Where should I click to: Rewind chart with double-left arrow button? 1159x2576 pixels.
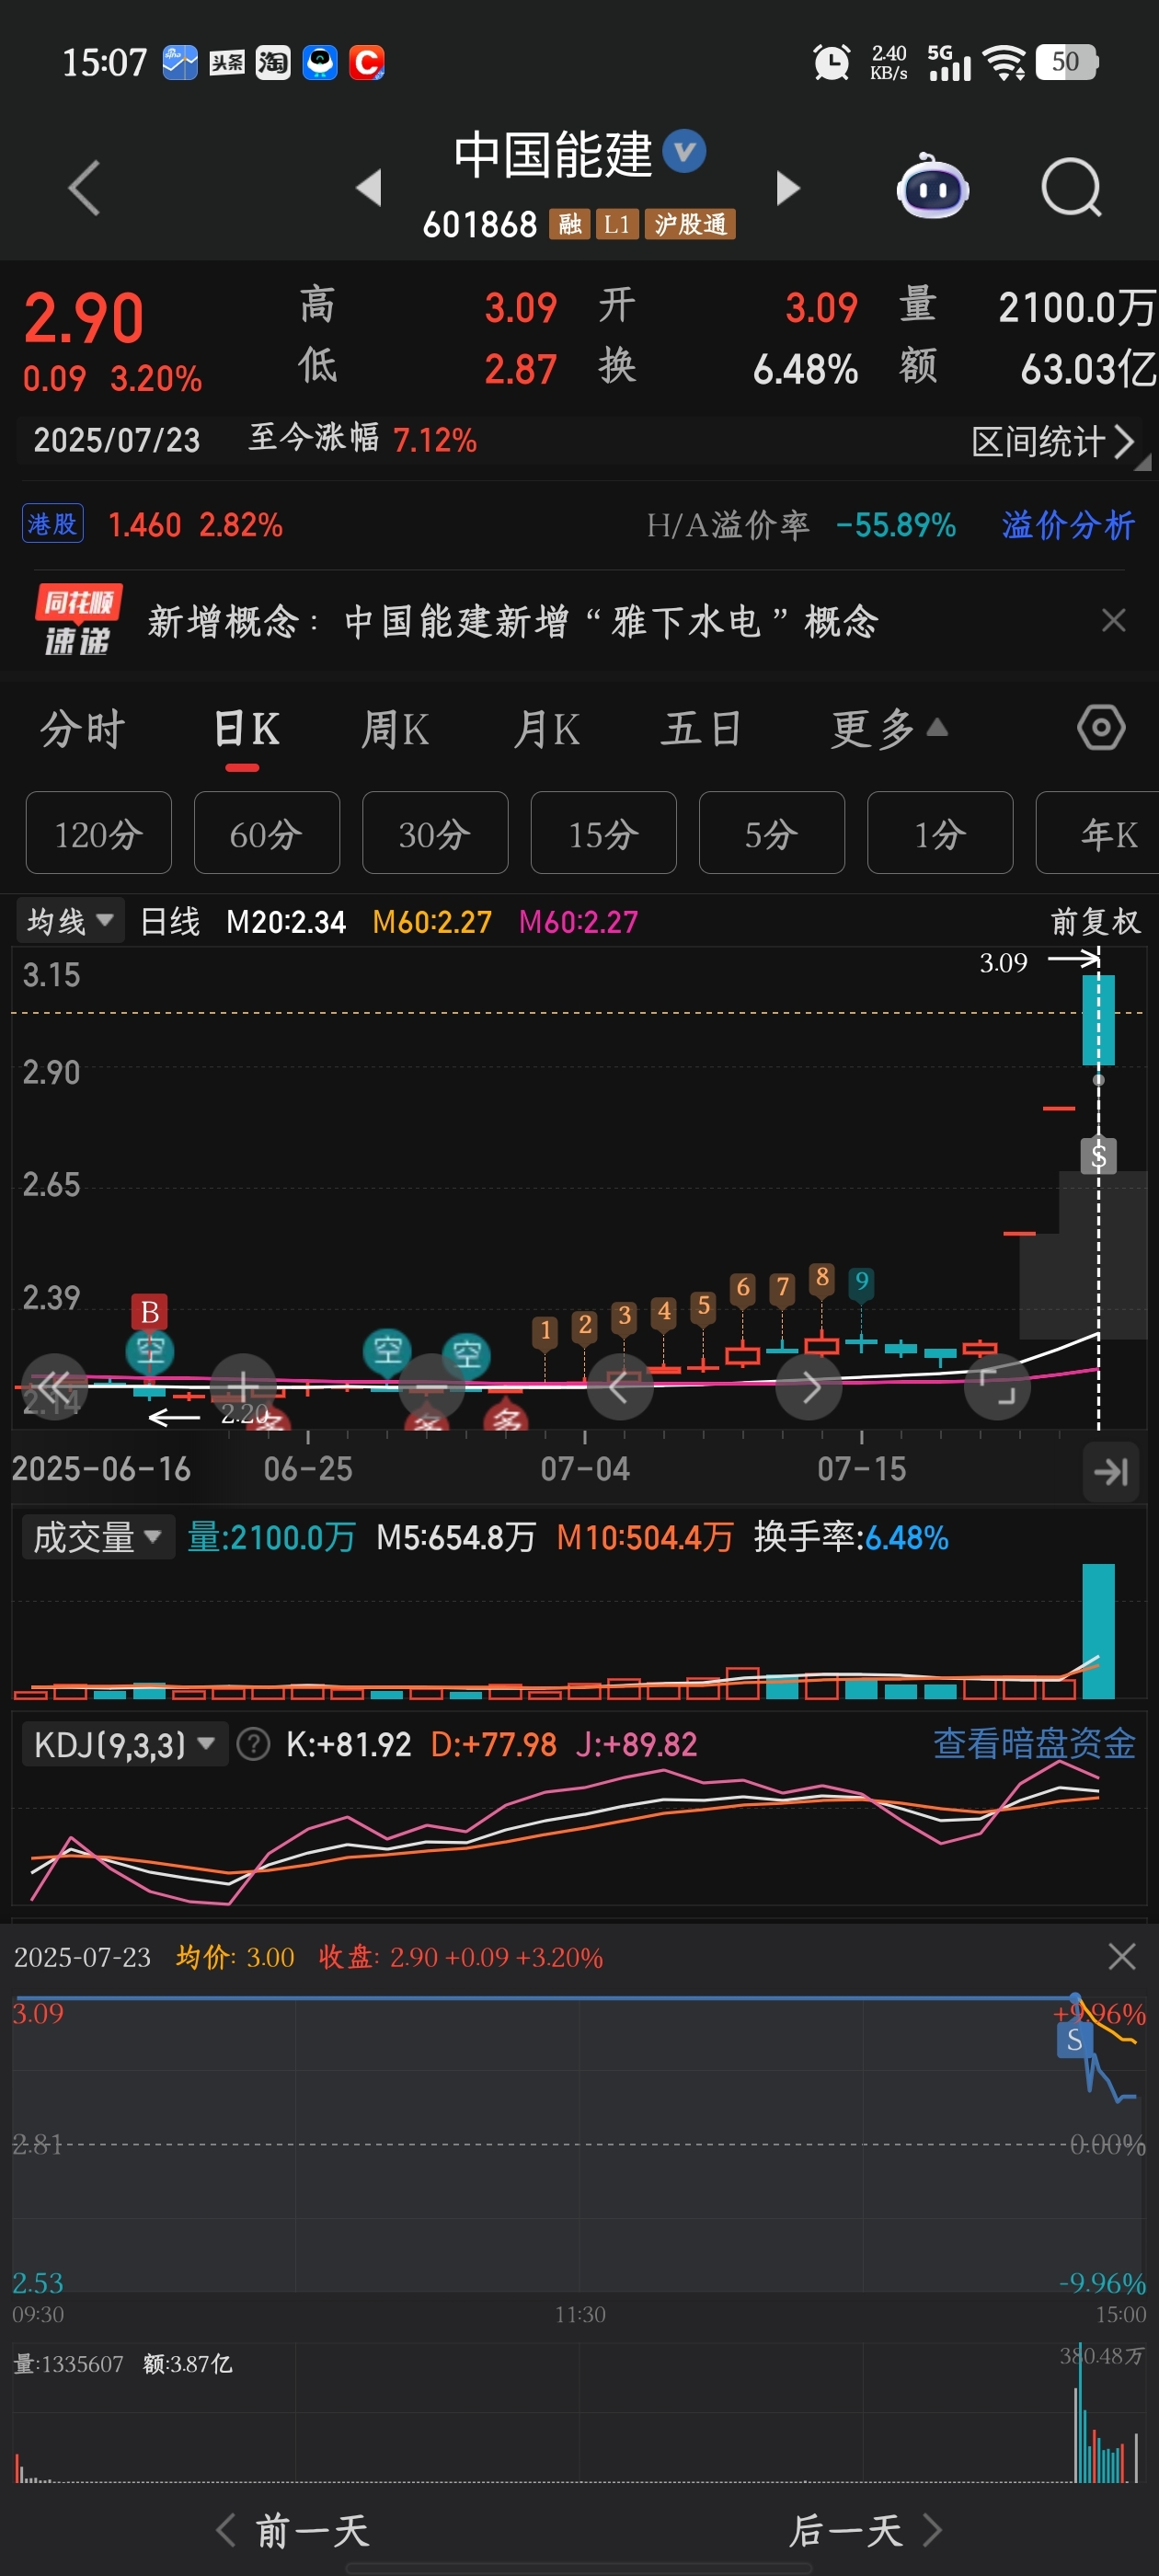point(55,1386)
